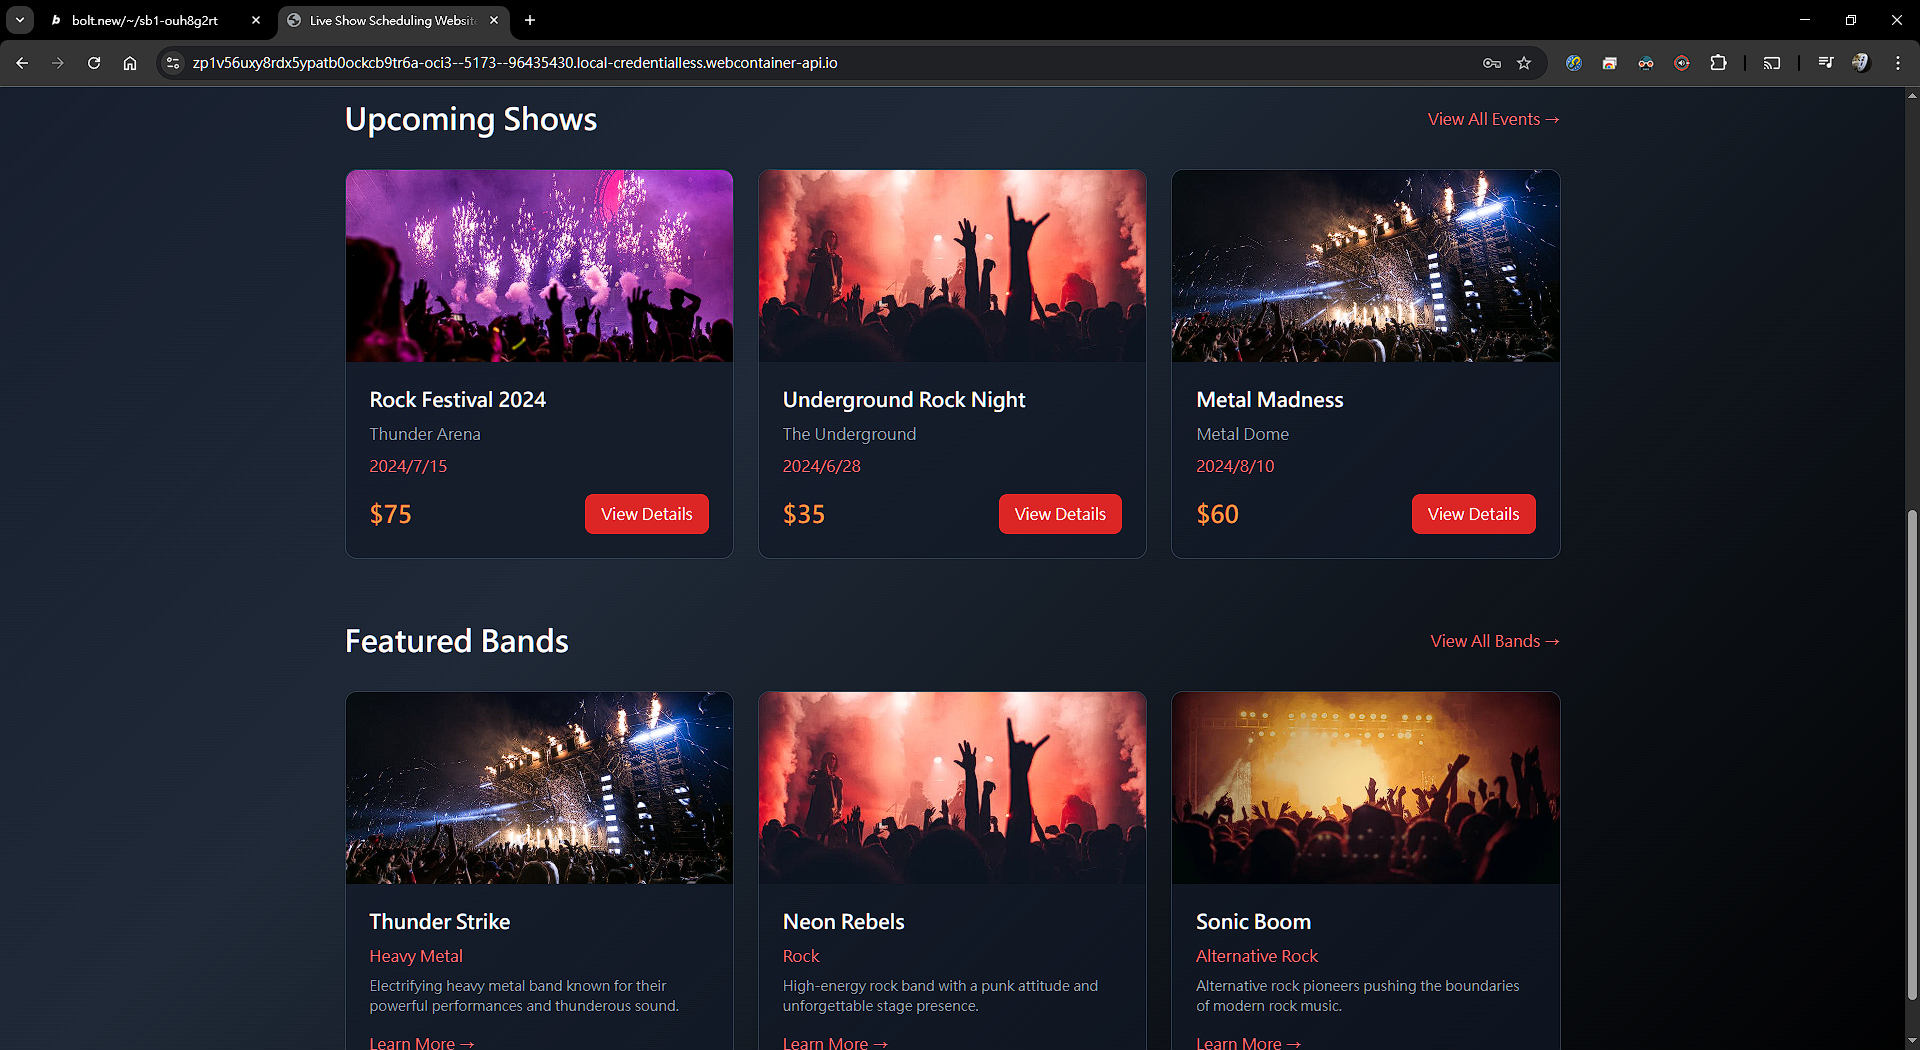The width and height of the screenshot is (1920, 1050).
Task: Open the cast media icon
Action: coord(1772,63)
